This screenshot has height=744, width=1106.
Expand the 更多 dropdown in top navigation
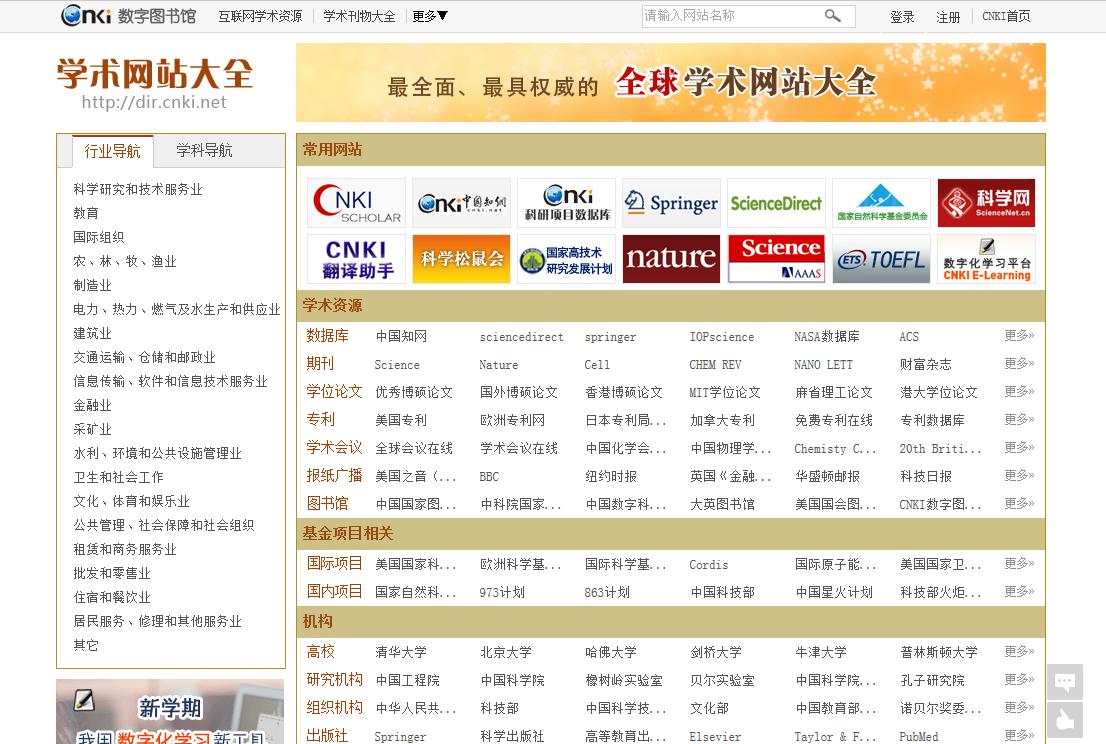click(429, 16)
